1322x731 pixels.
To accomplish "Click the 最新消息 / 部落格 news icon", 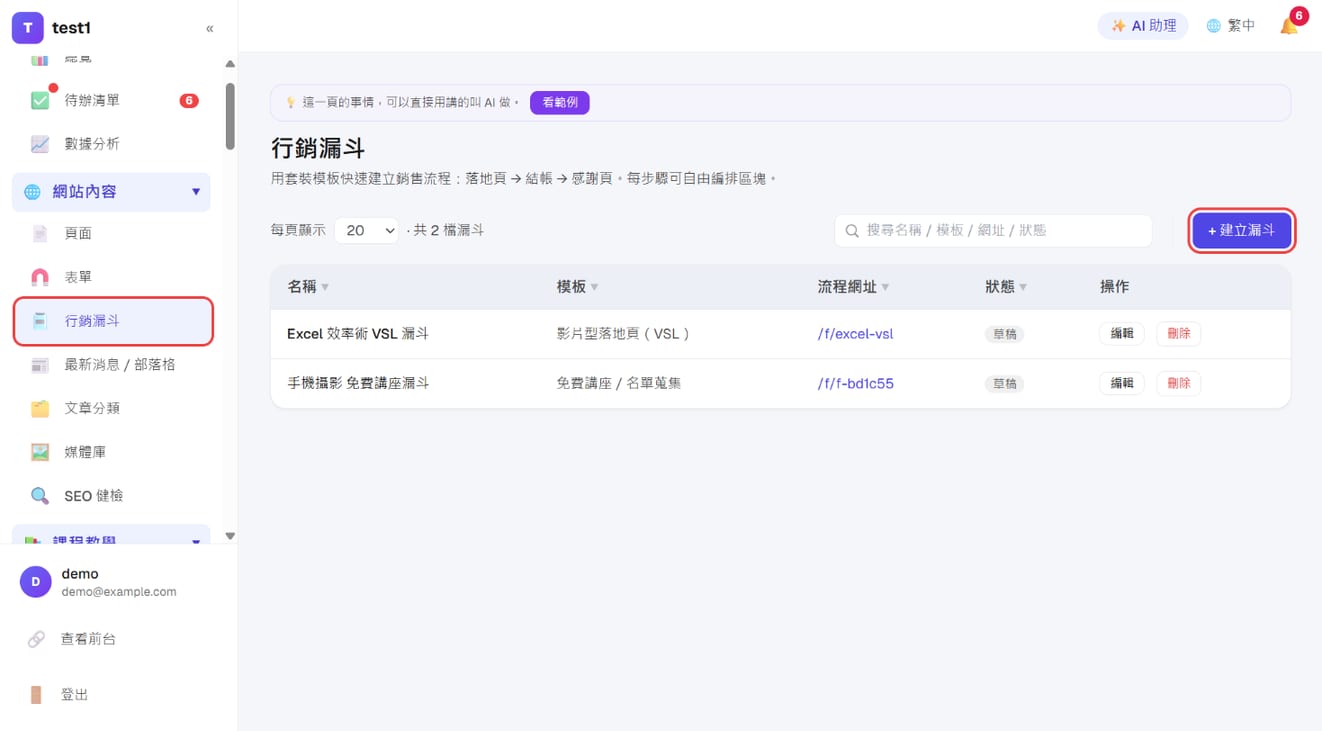I will (x=40, y=365).
